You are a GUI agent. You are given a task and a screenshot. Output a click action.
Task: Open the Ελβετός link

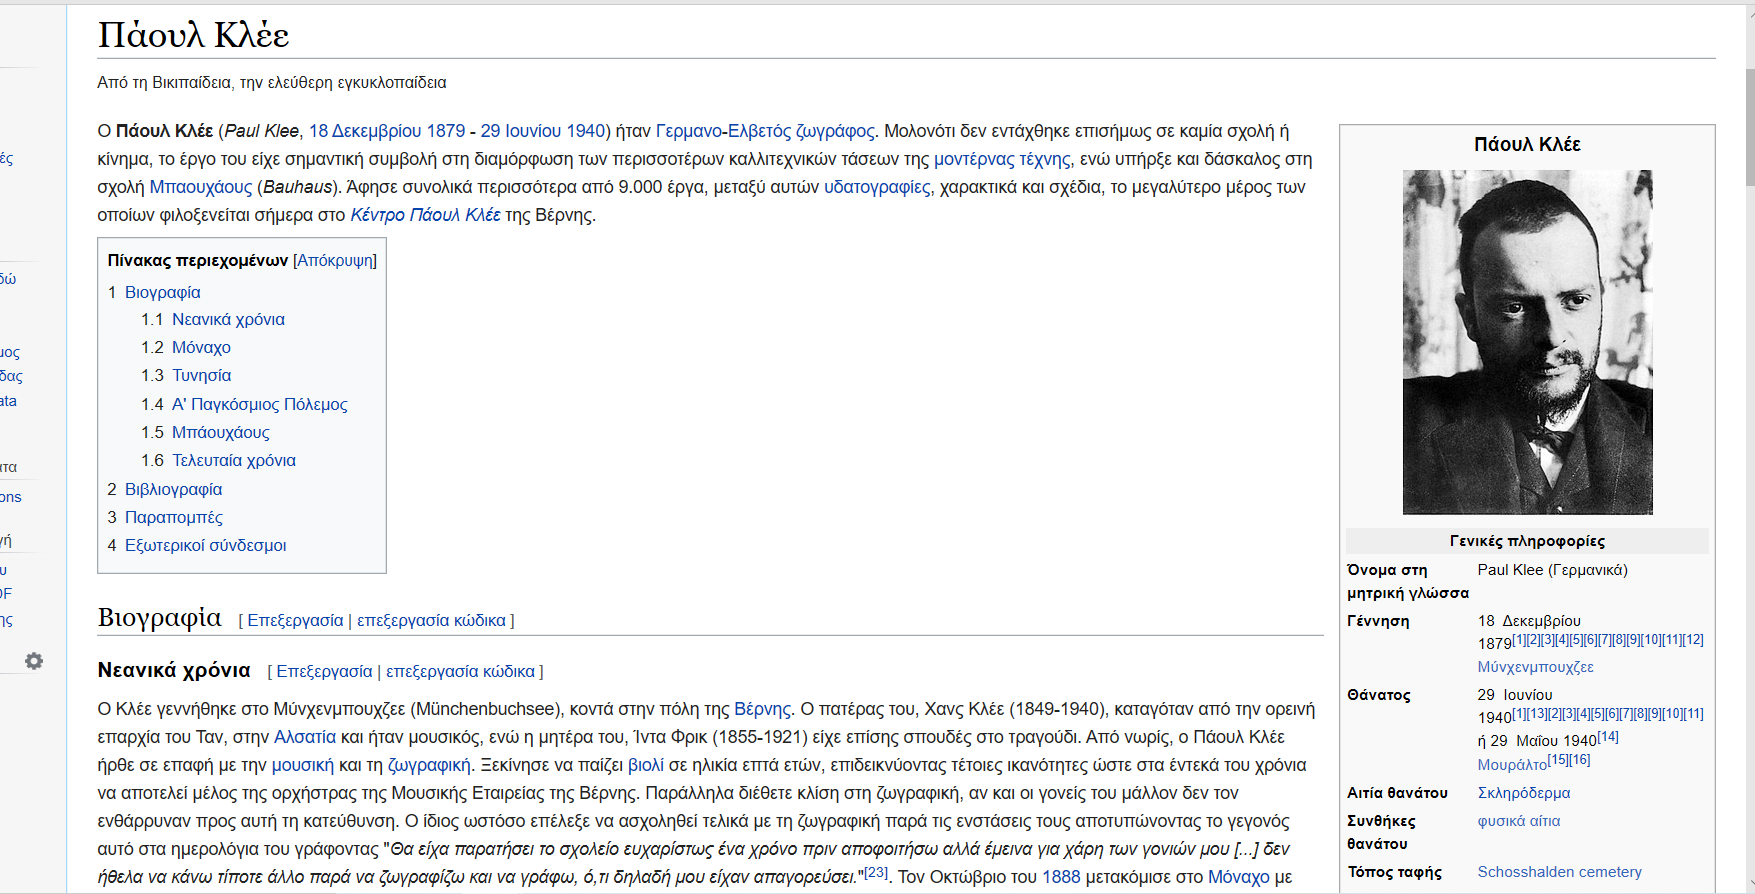click(759, 131)
